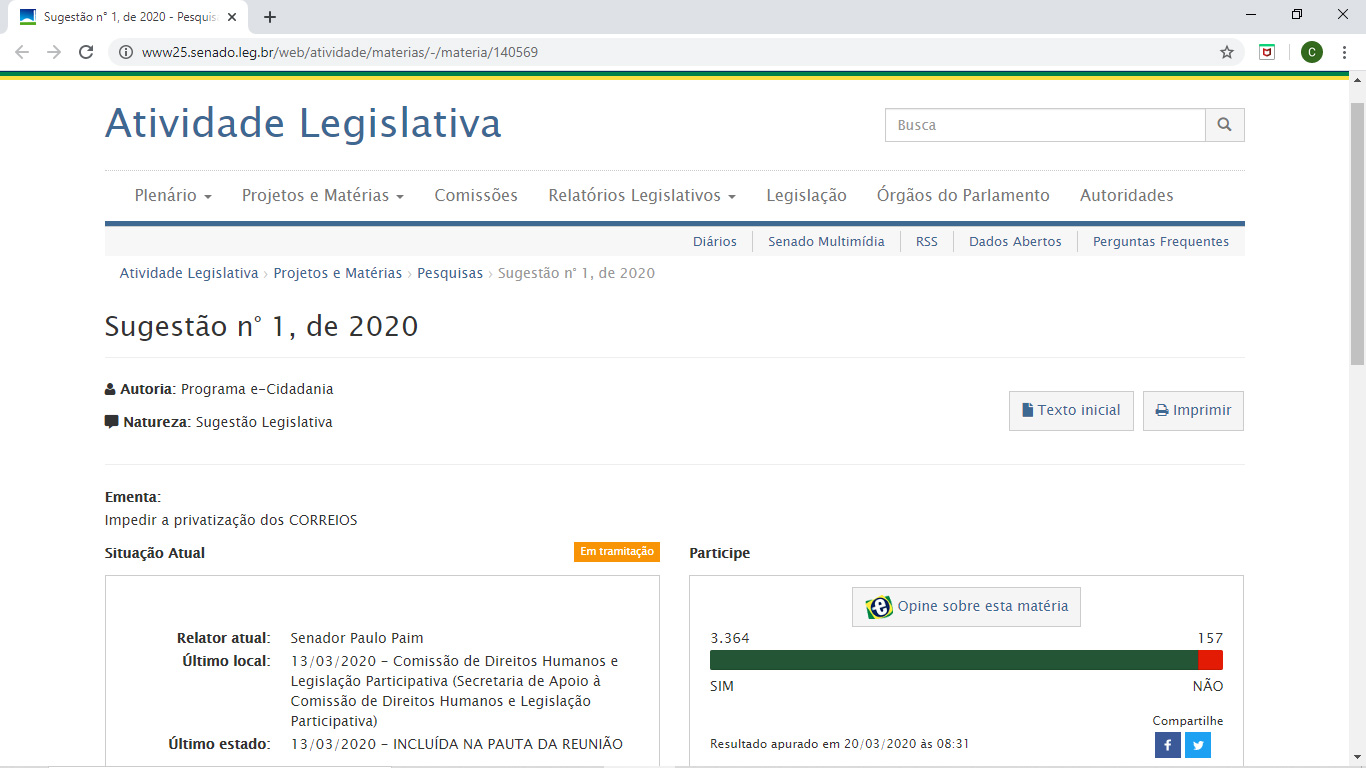Click Projetos e Matérias breadcrumb
Screen dimensions: 1366x768
(338, 273)
